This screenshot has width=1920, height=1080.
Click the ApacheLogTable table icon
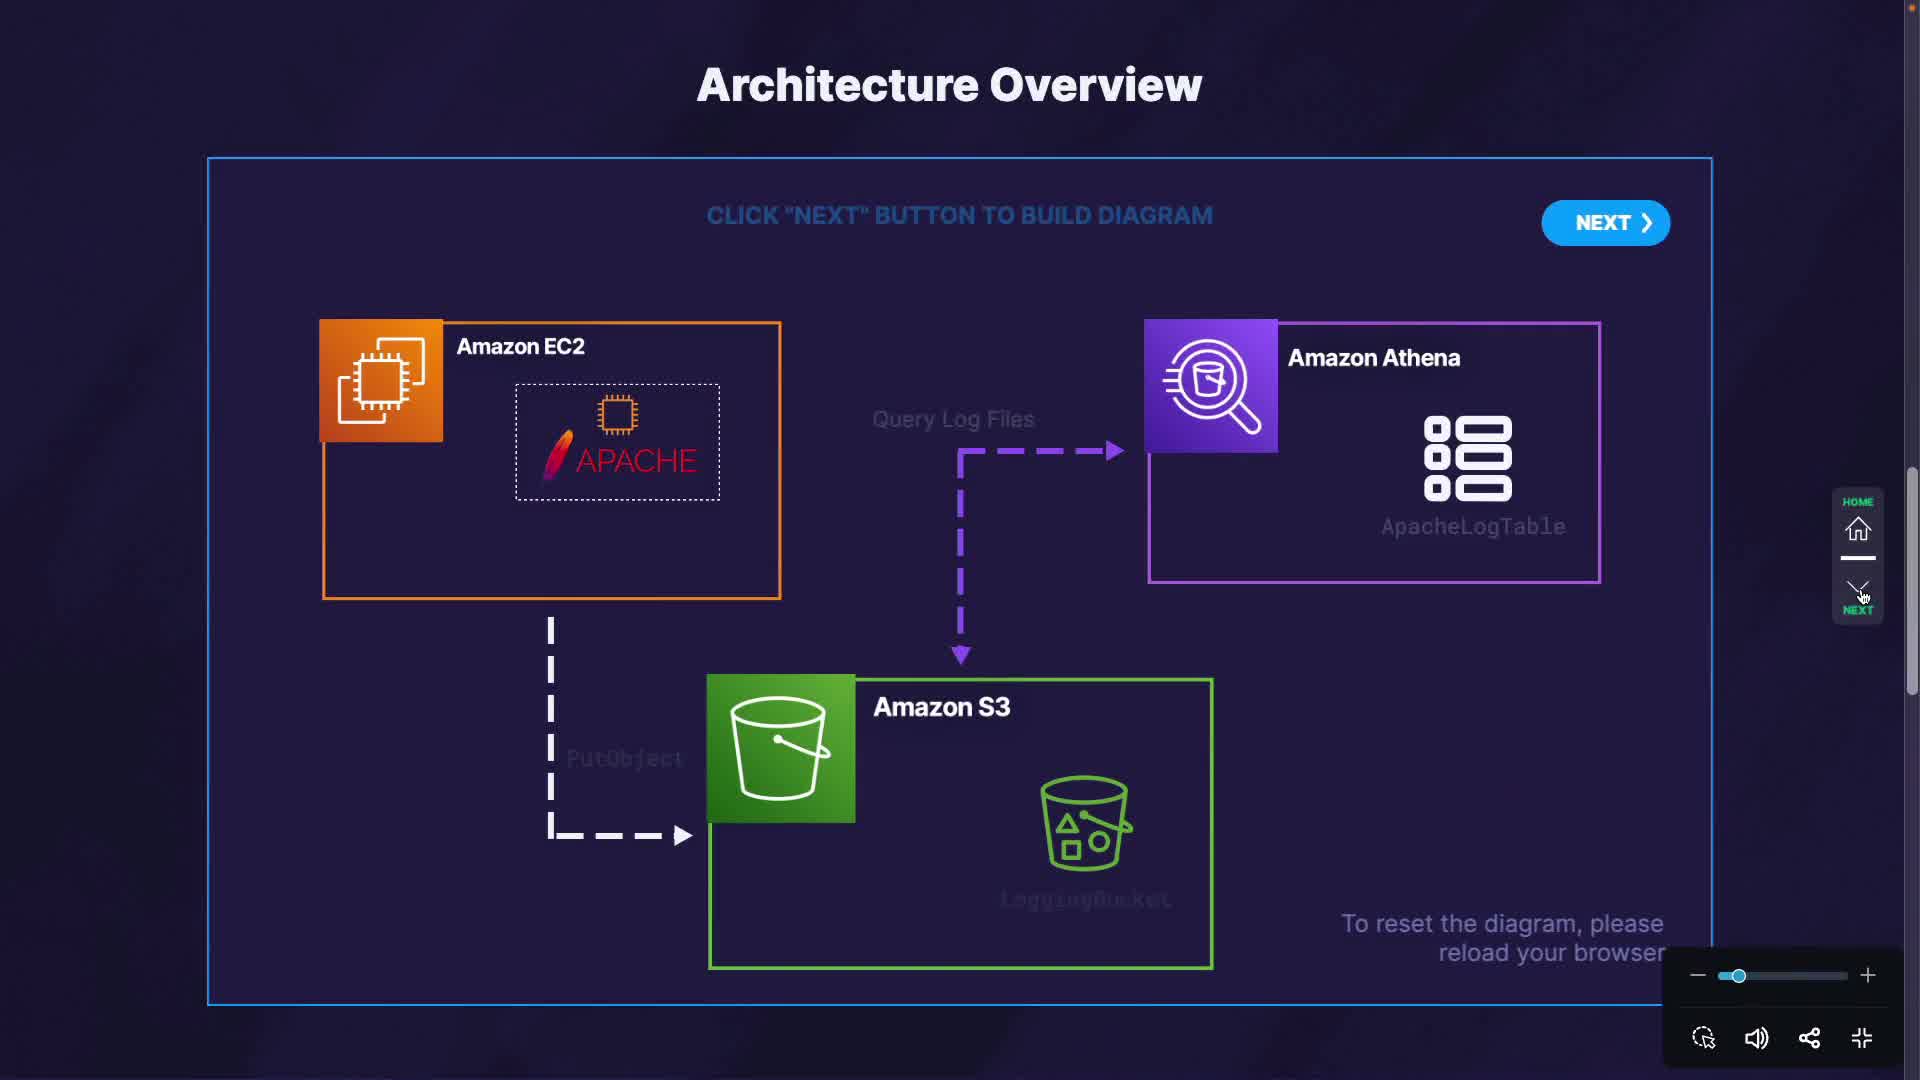point(1467,458)
